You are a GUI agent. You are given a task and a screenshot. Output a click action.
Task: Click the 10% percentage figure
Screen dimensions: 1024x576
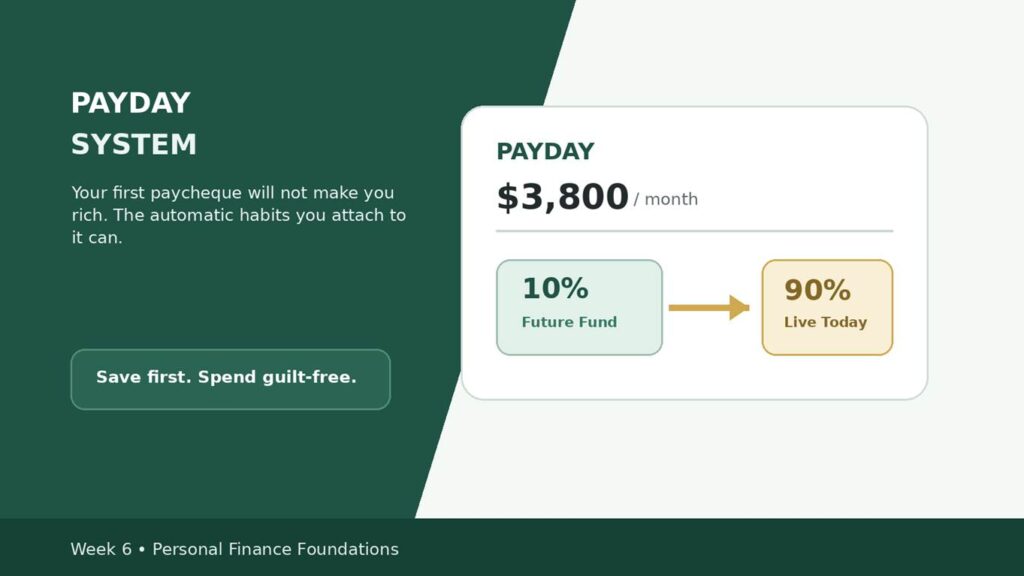point(555,289)
